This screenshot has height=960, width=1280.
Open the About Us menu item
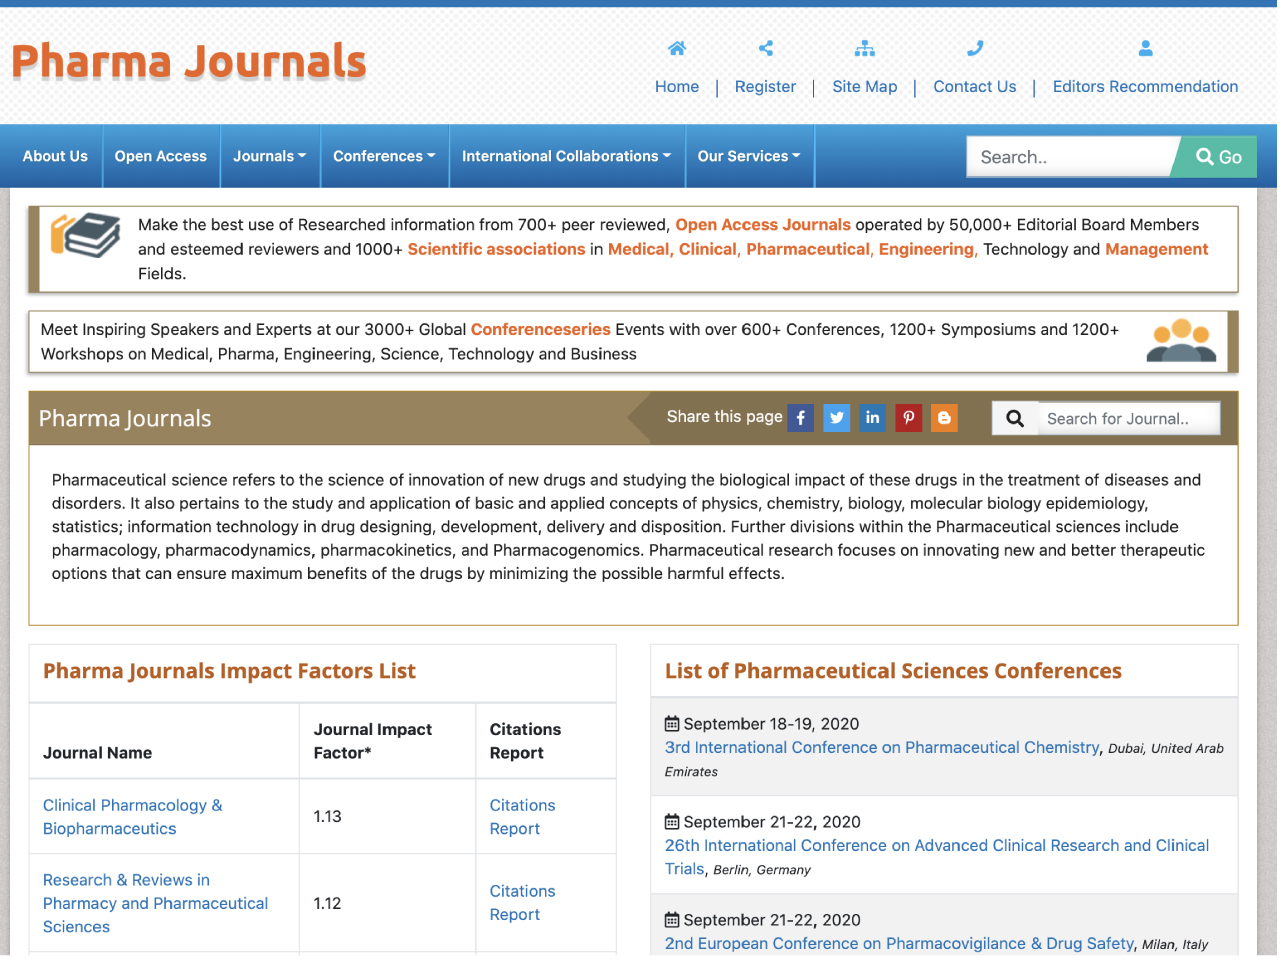coord(55,156)
